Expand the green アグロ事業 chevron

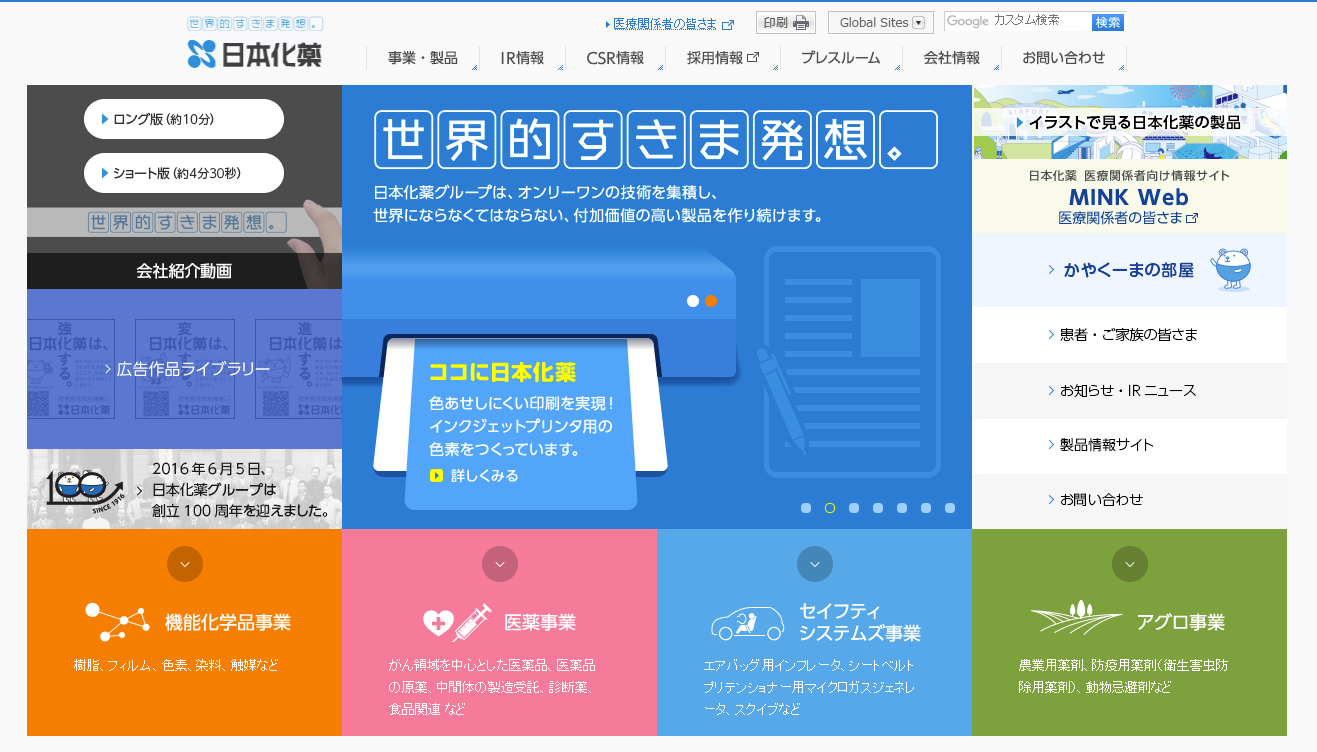[x=1130, y=564]
